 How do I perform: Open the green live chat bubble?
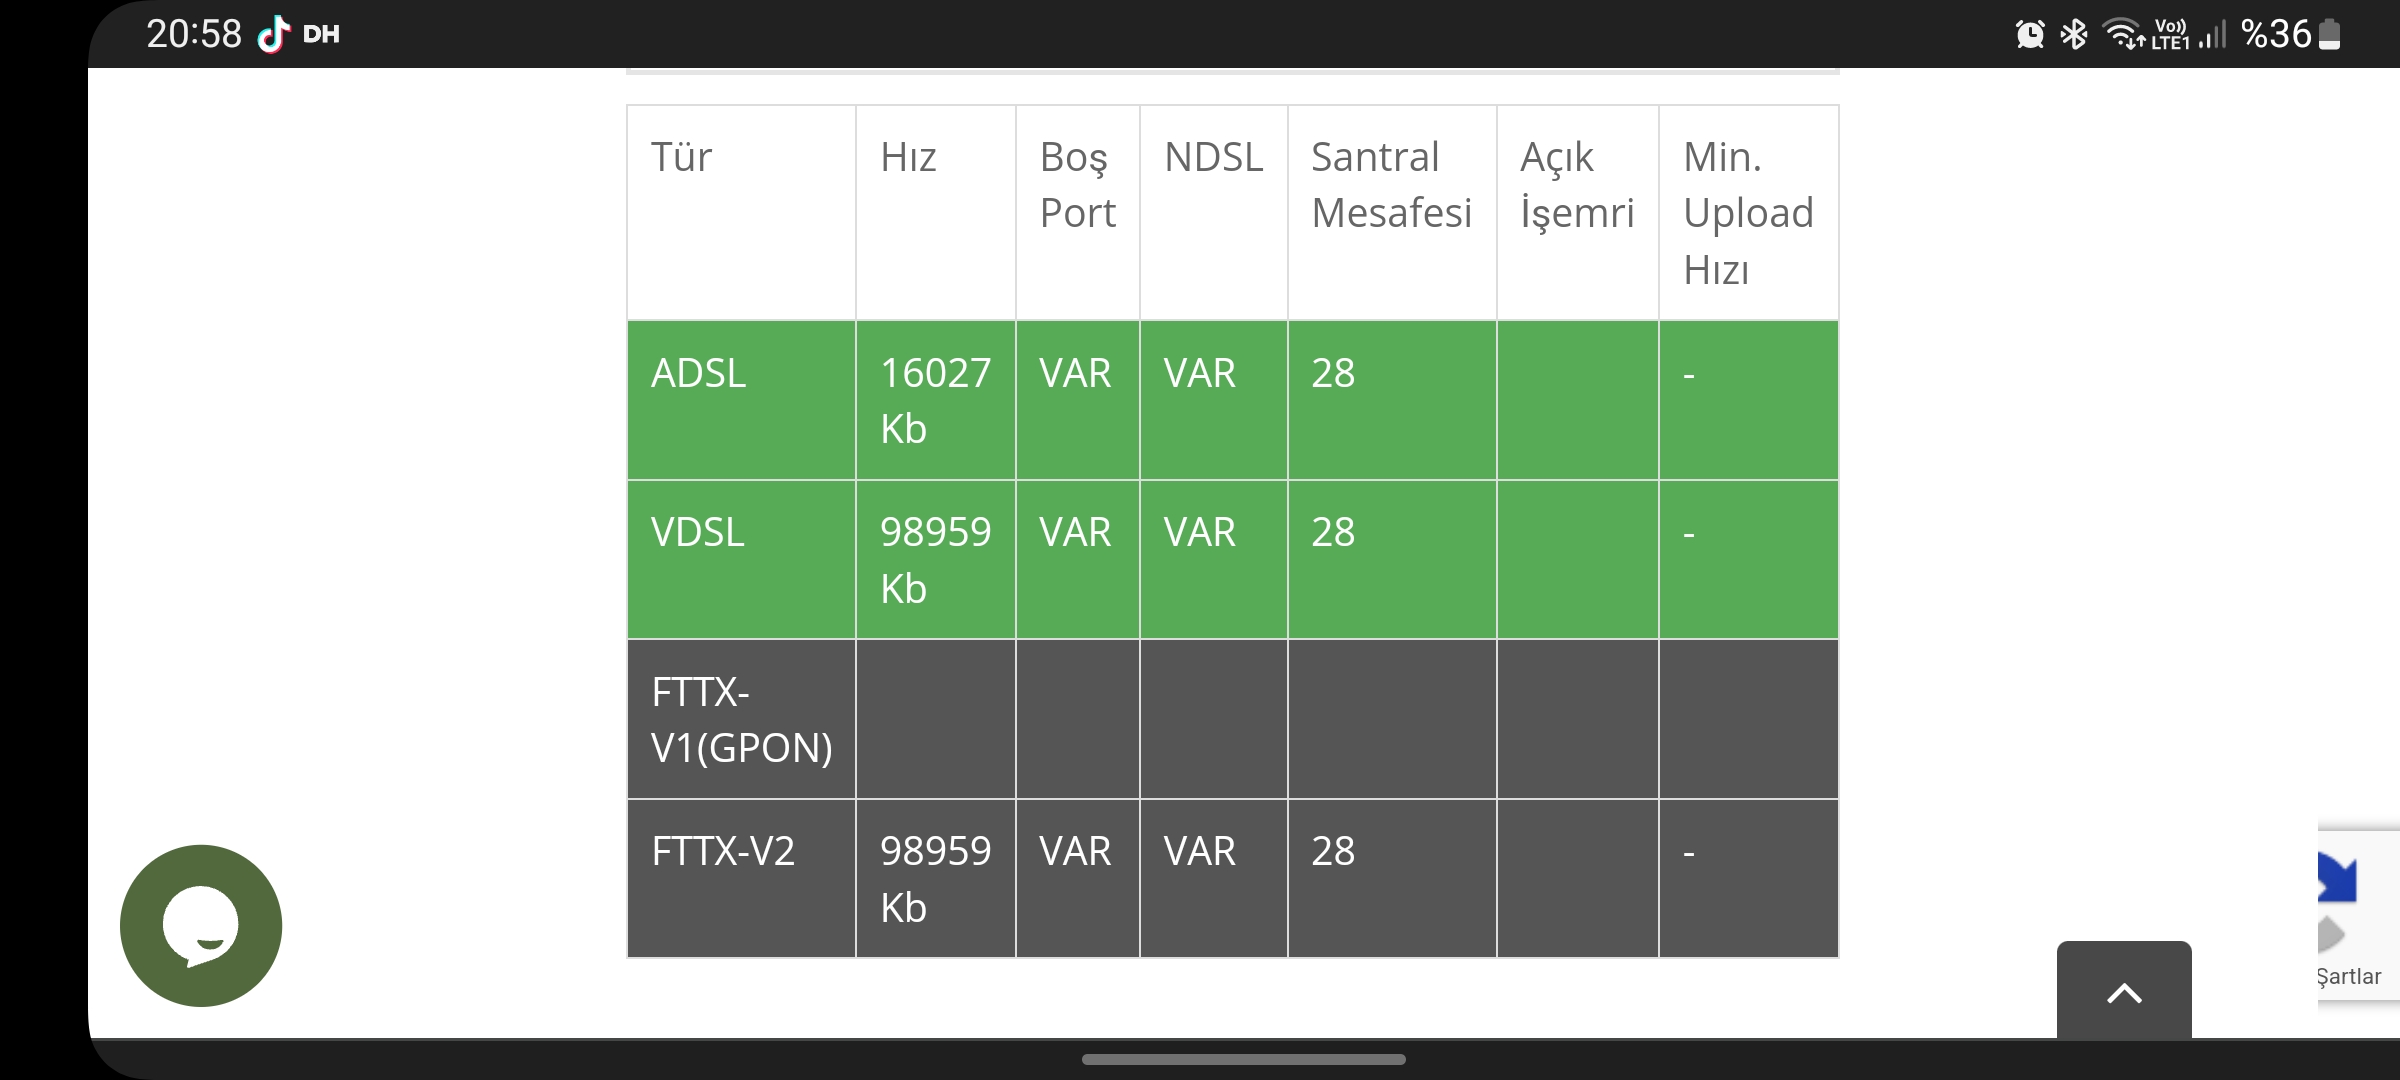point(201,926)
